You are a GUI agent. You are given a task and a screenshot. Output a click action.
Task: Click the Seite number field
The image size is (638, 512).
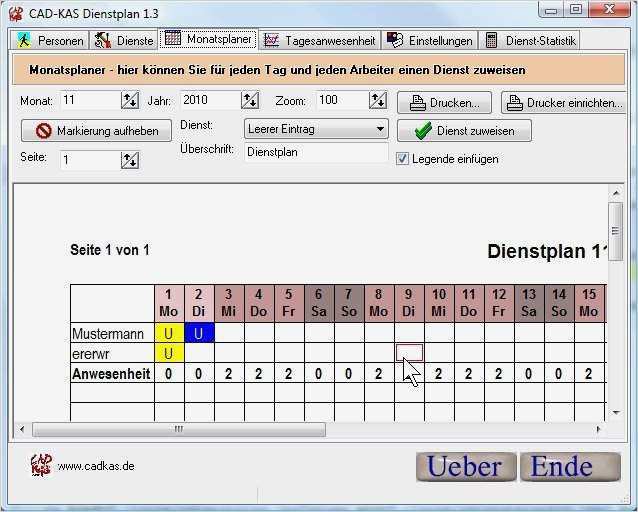(x=90, y=160)
